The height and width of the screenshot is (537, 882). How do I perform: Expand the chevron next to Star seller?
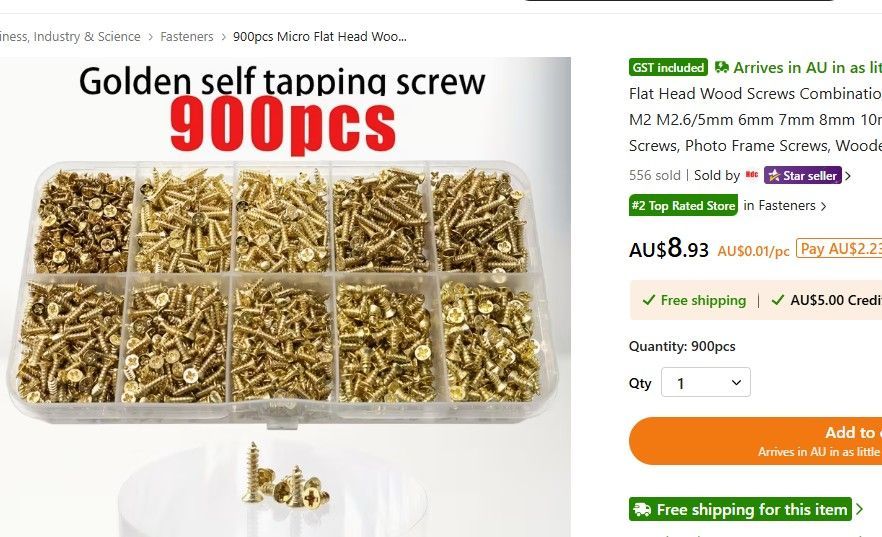(848, 176)
